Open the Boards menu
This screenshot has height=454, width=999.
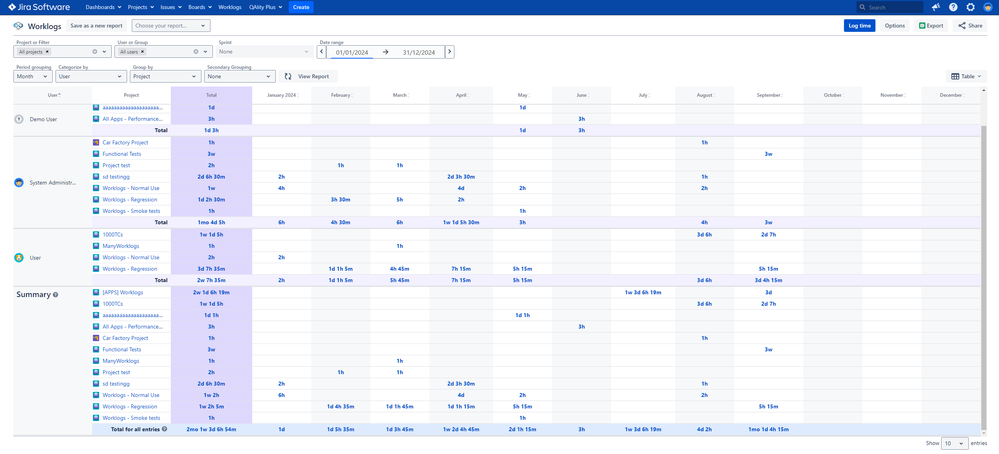[200, 7]
